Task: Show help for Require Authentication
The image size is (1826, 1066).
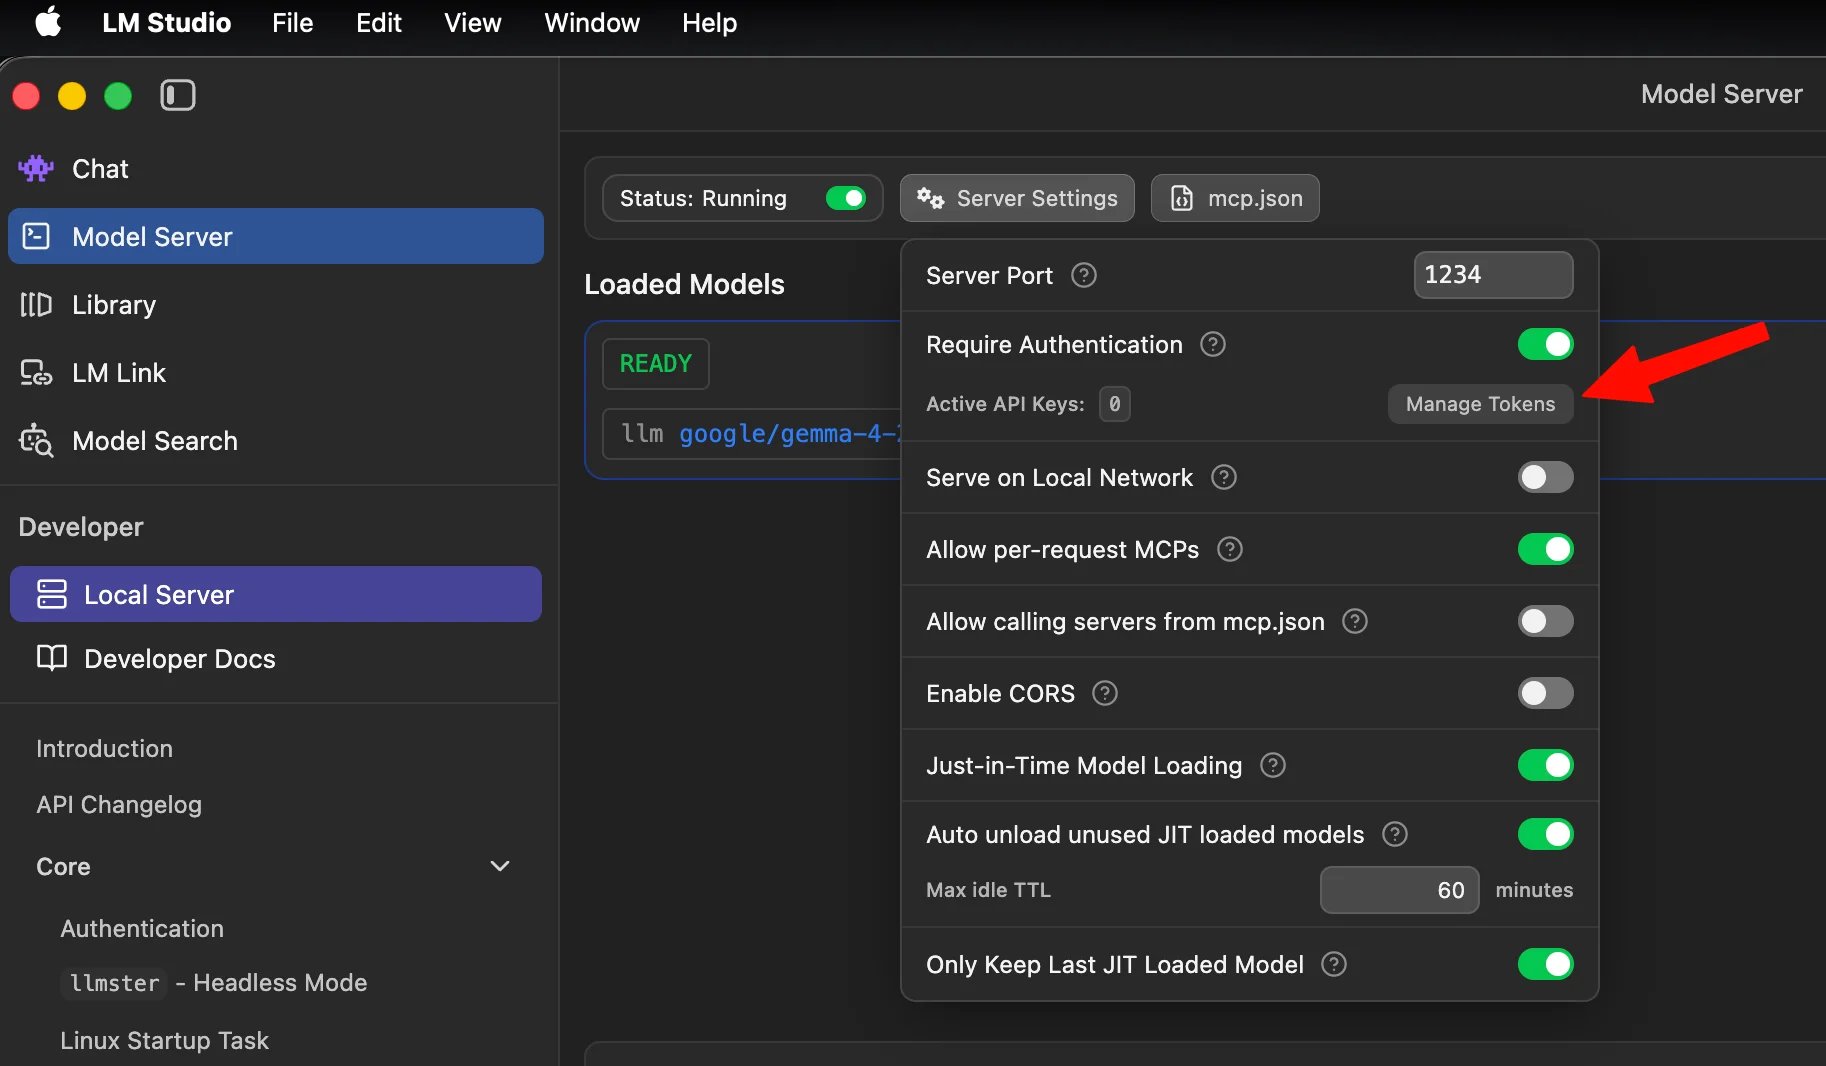Action: 1213,344
